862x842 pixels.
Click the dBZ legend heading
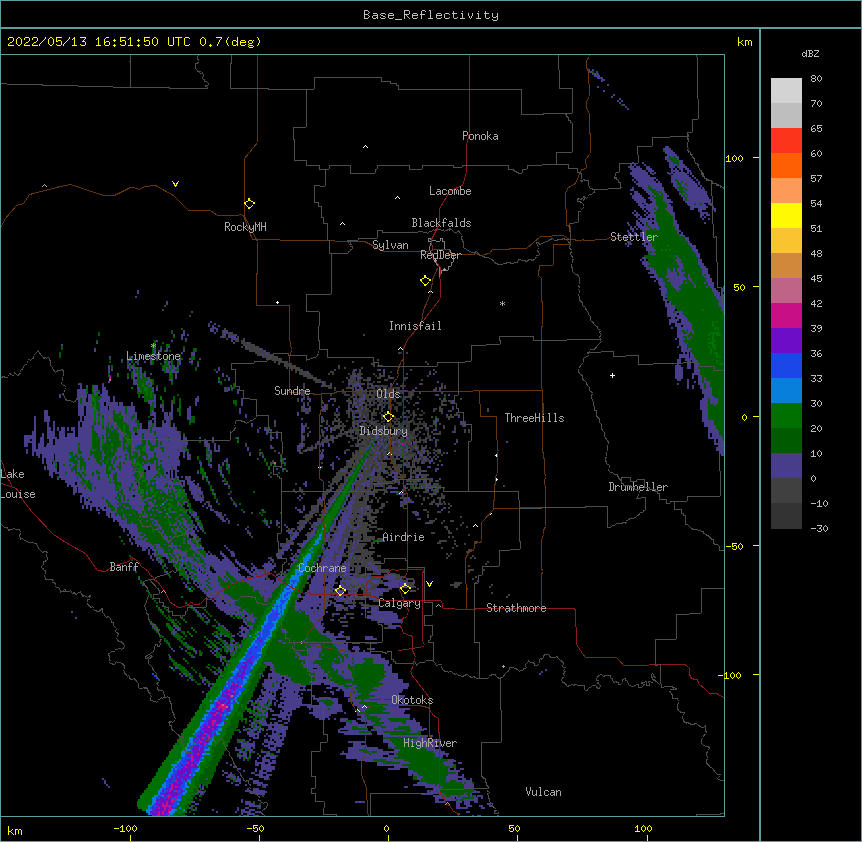810,54
